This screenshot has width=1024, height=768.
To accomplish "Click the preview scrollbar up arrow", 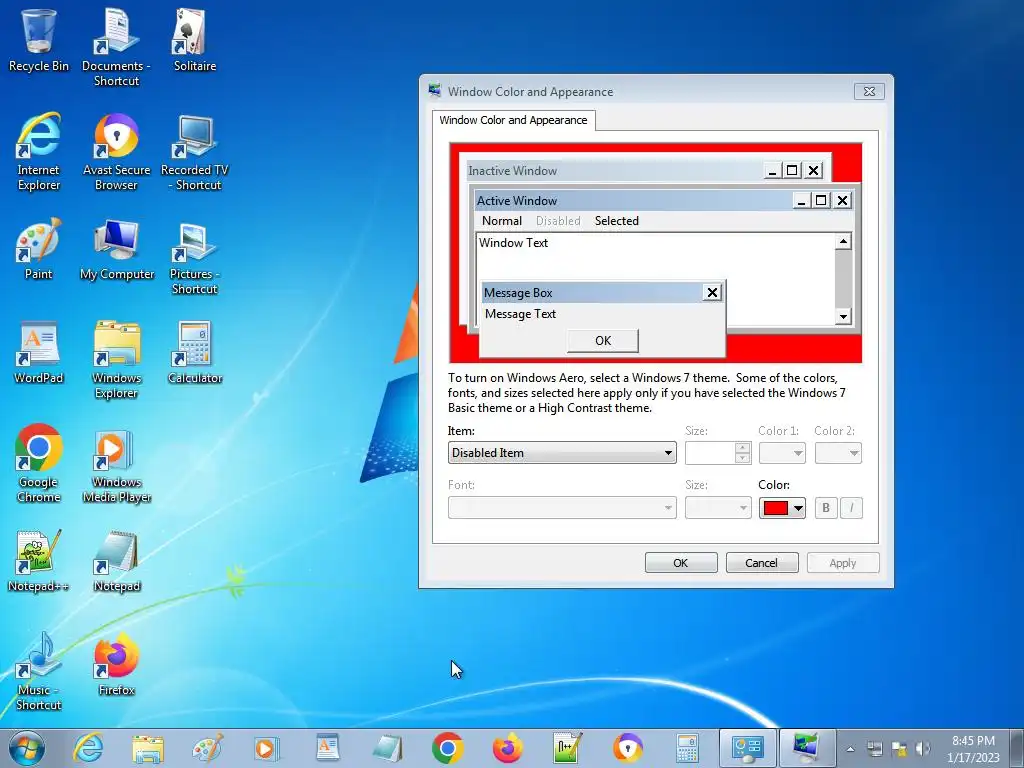I will 843,242.
